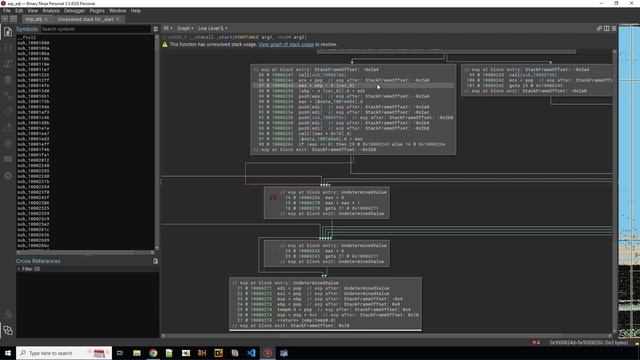Click the Search symbols input field
640x360 pixels.
coord(96,29)
